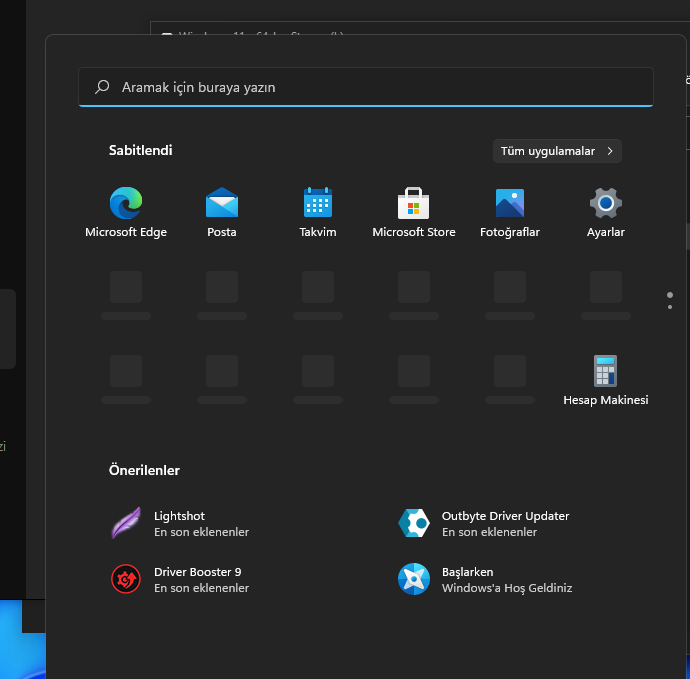Select the first pinned page dot
Viewport: 690px width, 679px height.
tap(670, 295)
